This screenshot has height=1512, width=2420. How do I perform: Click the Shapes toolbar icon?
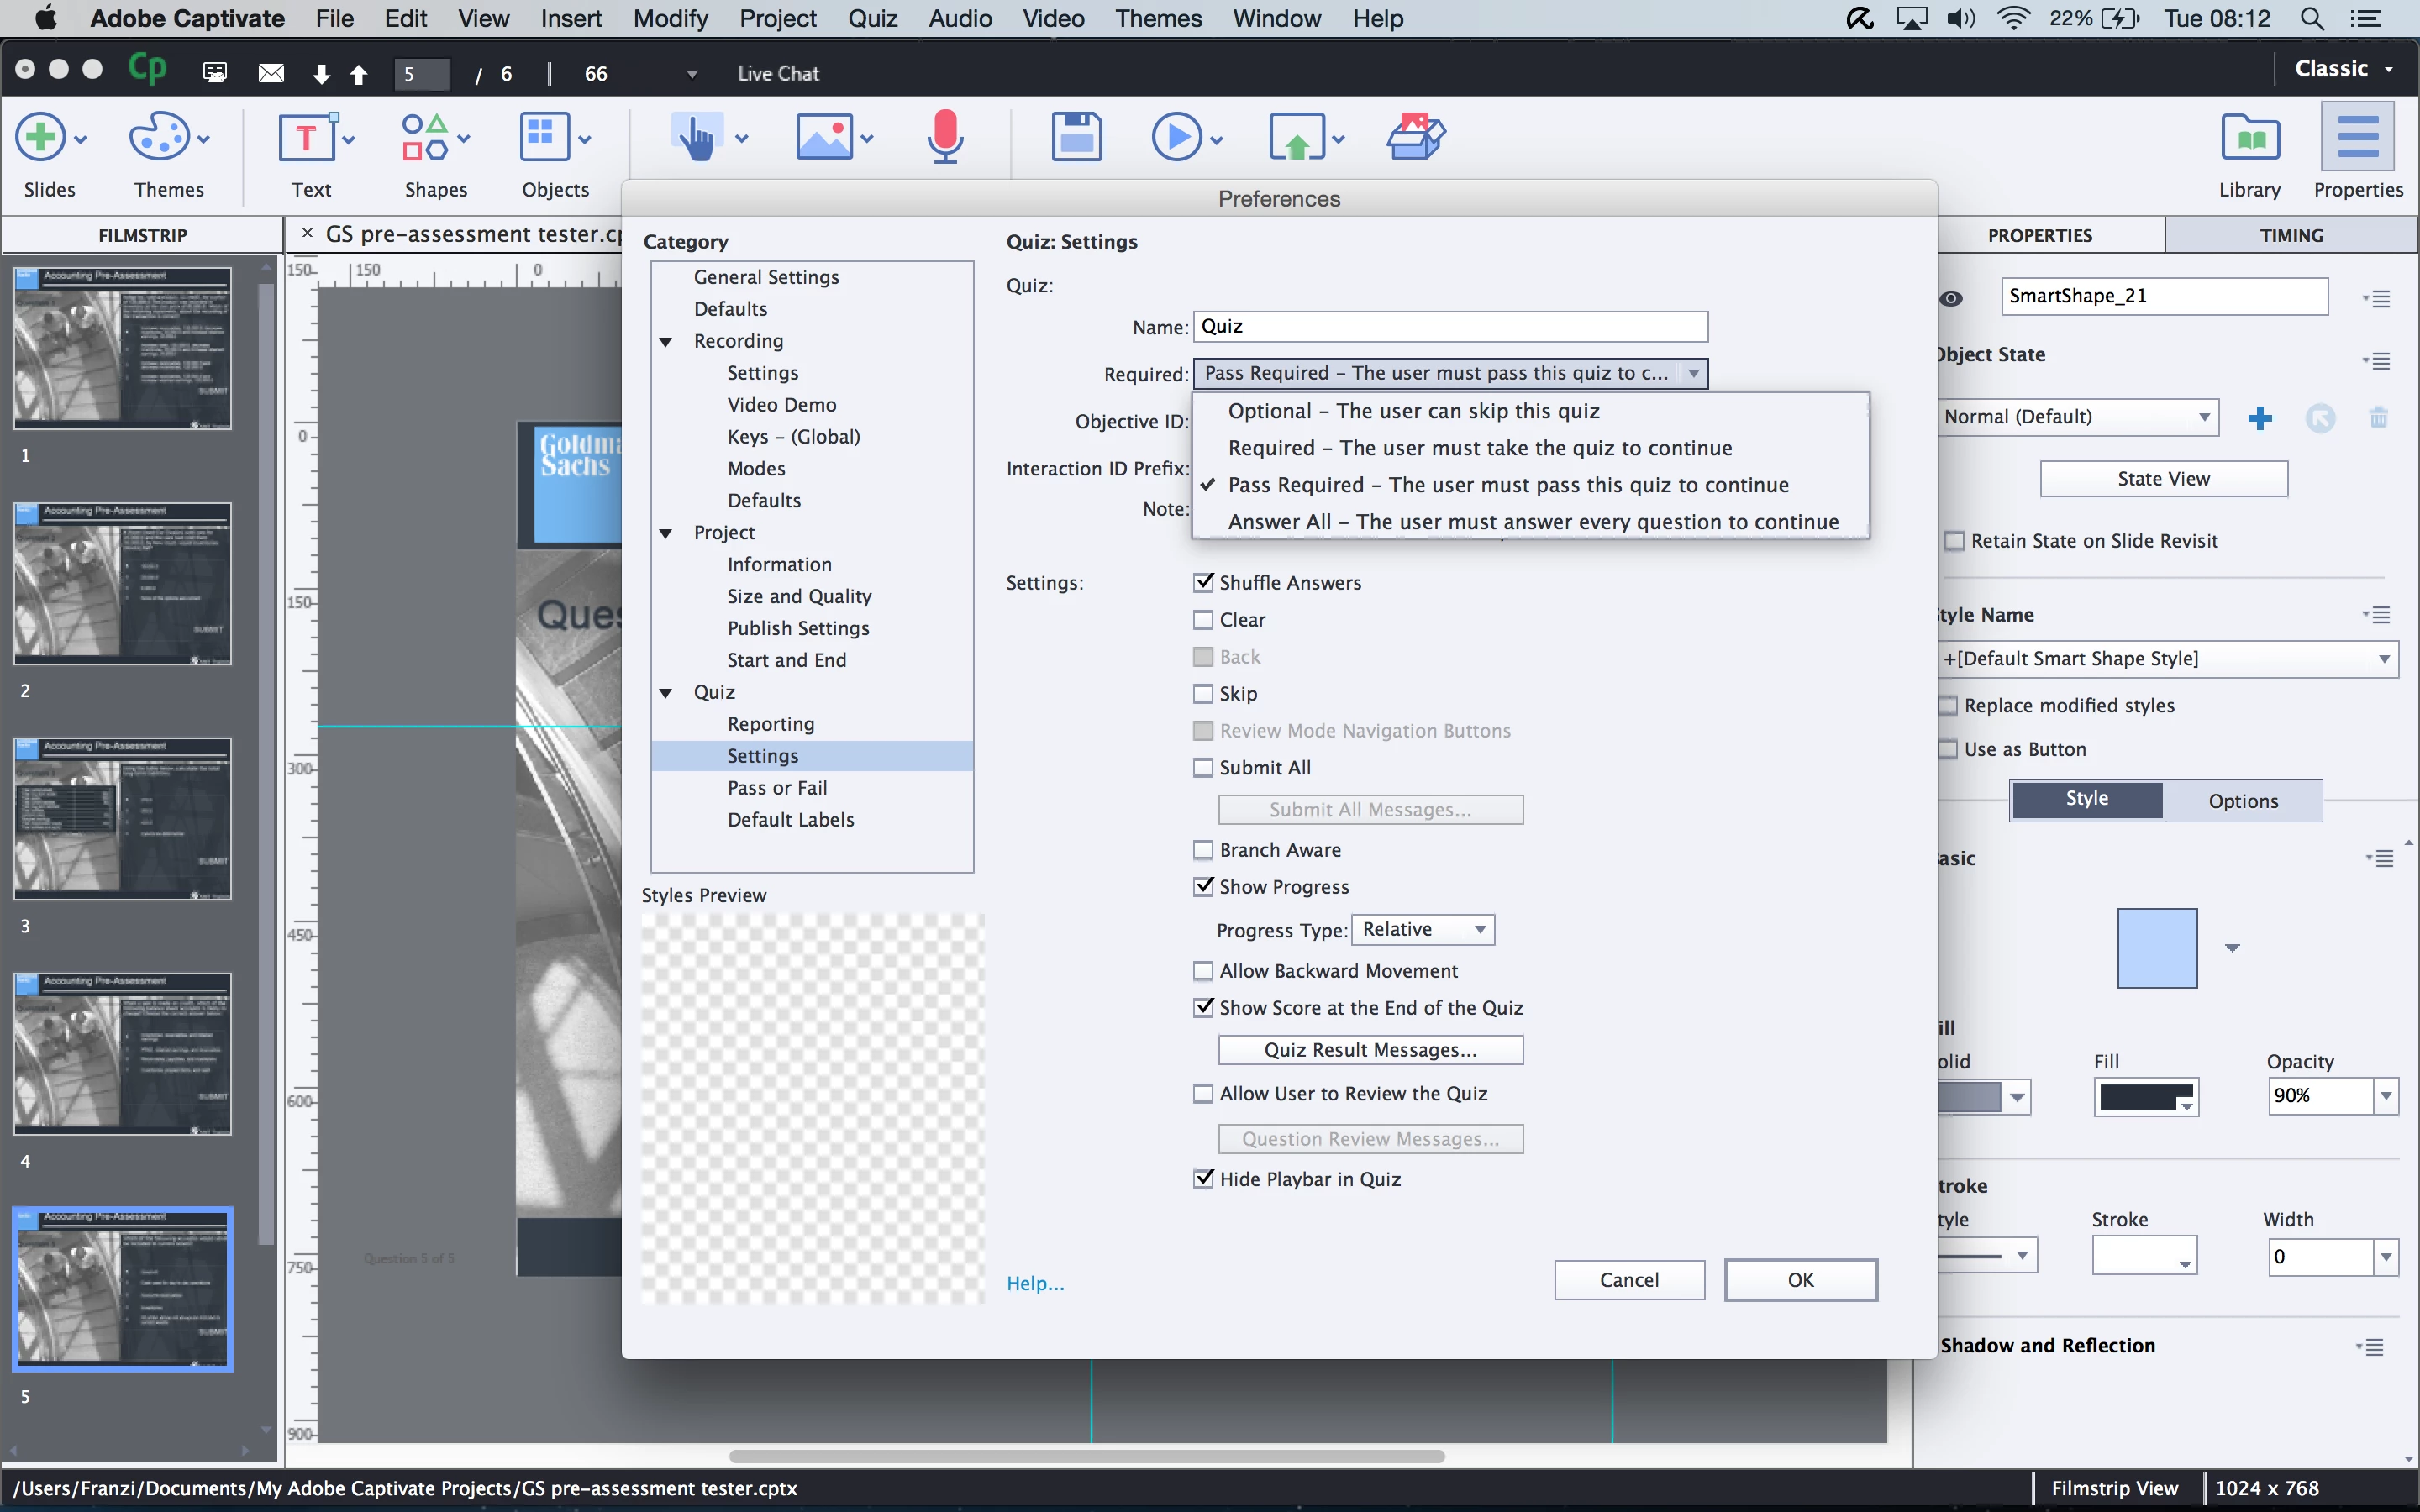pyautogui.click(x=425, y=138)
